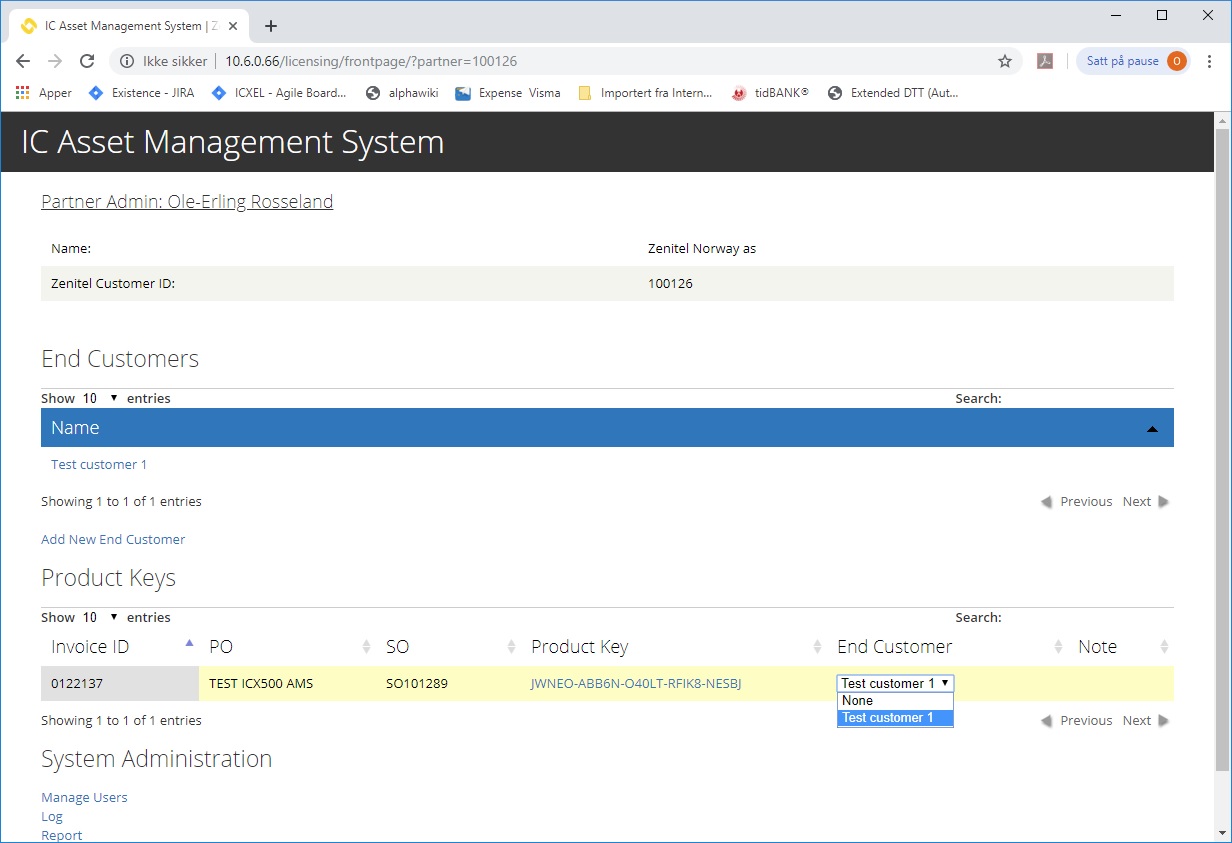The height and width of the screenshot is (843, 1232).
Task: Open End Customers show entries dropdown
Action: [100, 398]
